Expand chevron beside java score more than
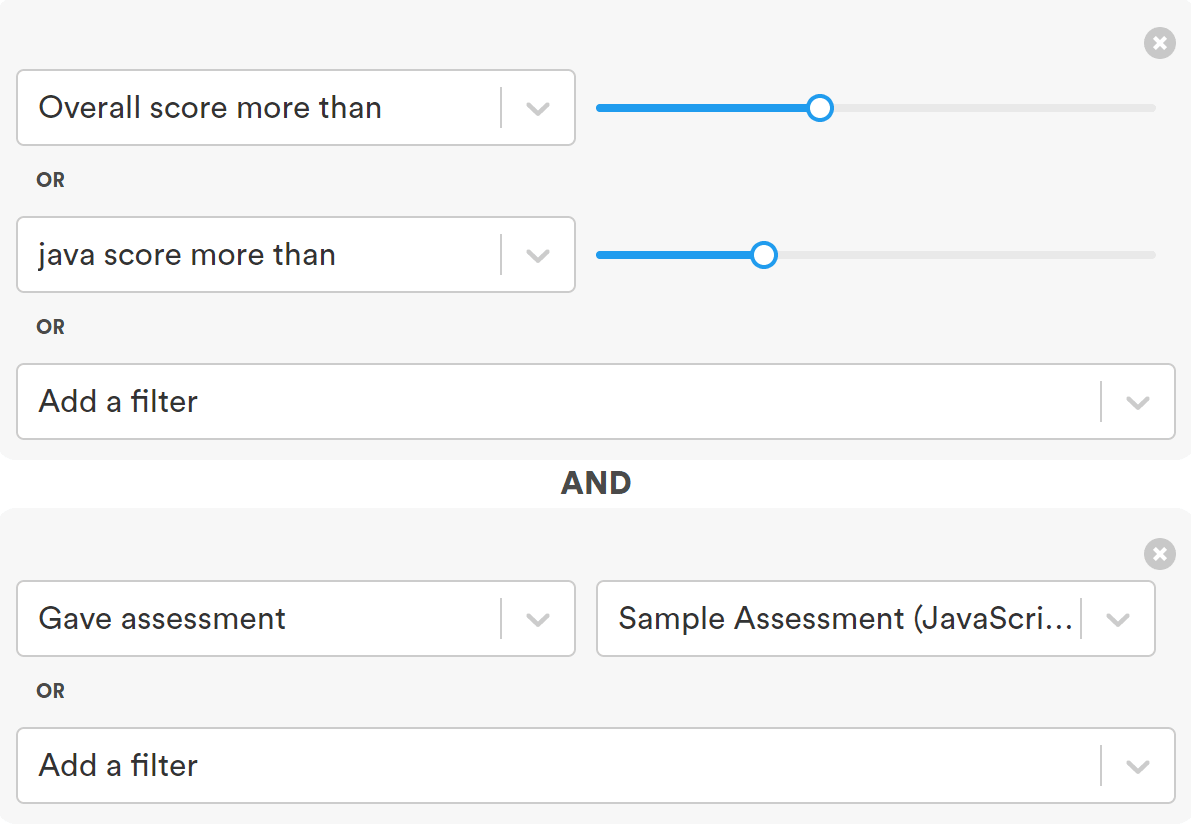Screen dimensions: 1191x827 coord(538,255)
